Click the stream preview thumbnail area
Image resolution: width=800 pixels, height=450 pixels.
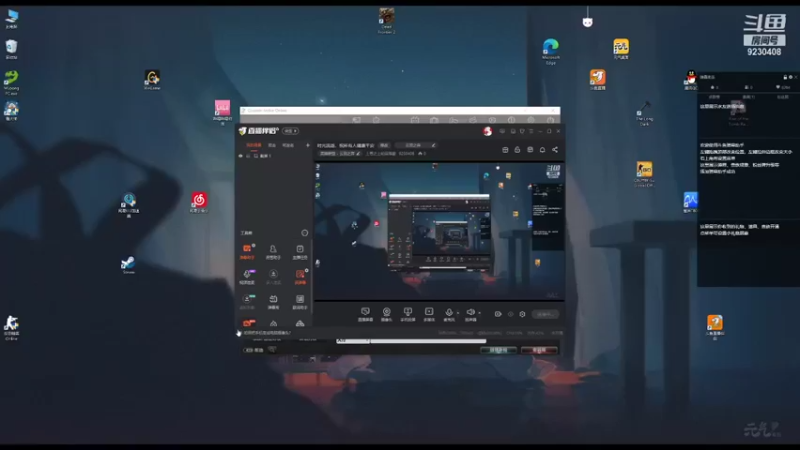(x=440, y=231)
